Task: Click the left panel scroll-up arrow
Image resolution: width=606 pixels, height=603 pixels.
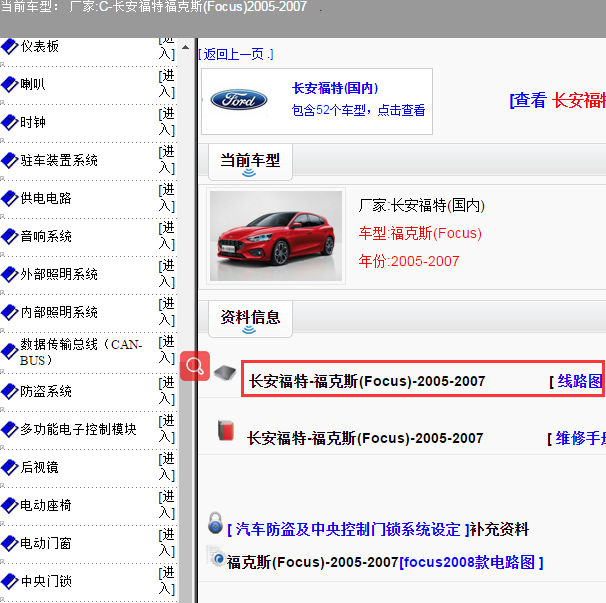Action: [x=186, y=47]
